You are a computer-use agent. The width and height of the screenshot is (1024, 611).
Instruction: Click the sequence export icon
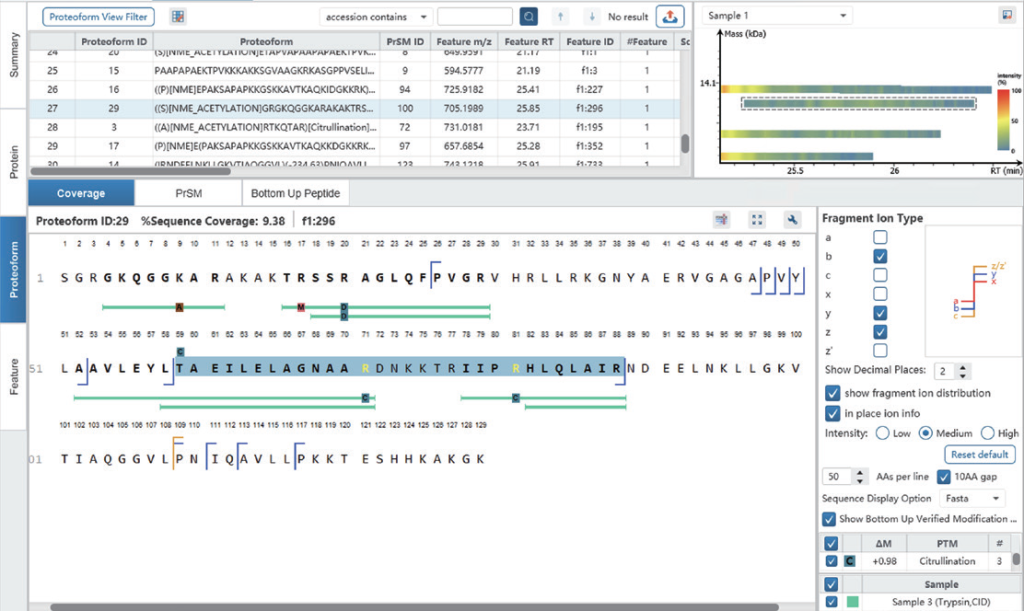tap(721, 220)
